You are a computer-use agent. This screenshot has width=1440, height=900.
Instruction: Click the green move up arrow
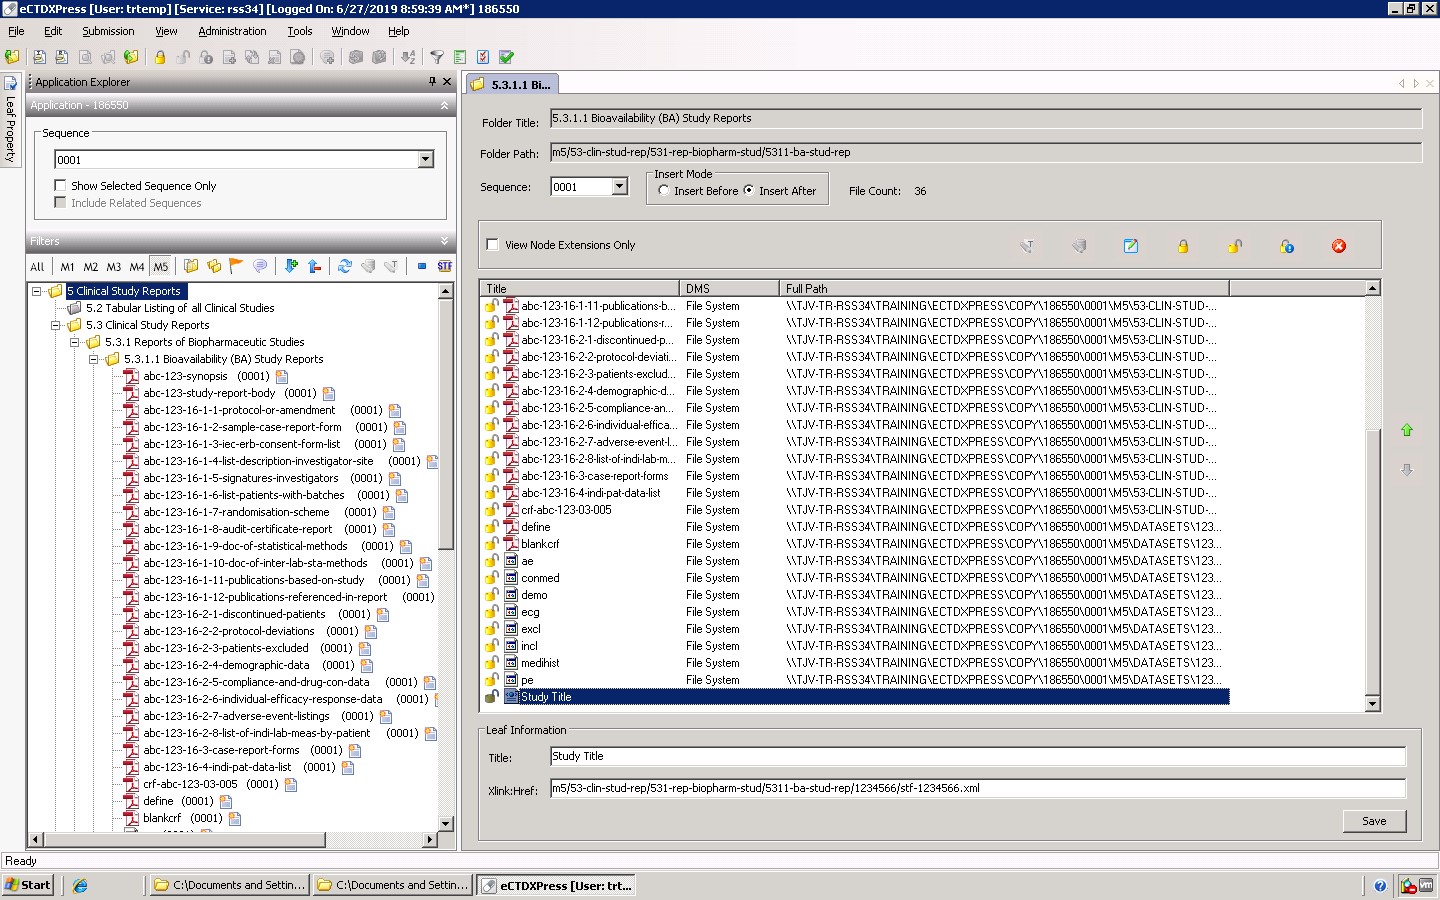1406,430
